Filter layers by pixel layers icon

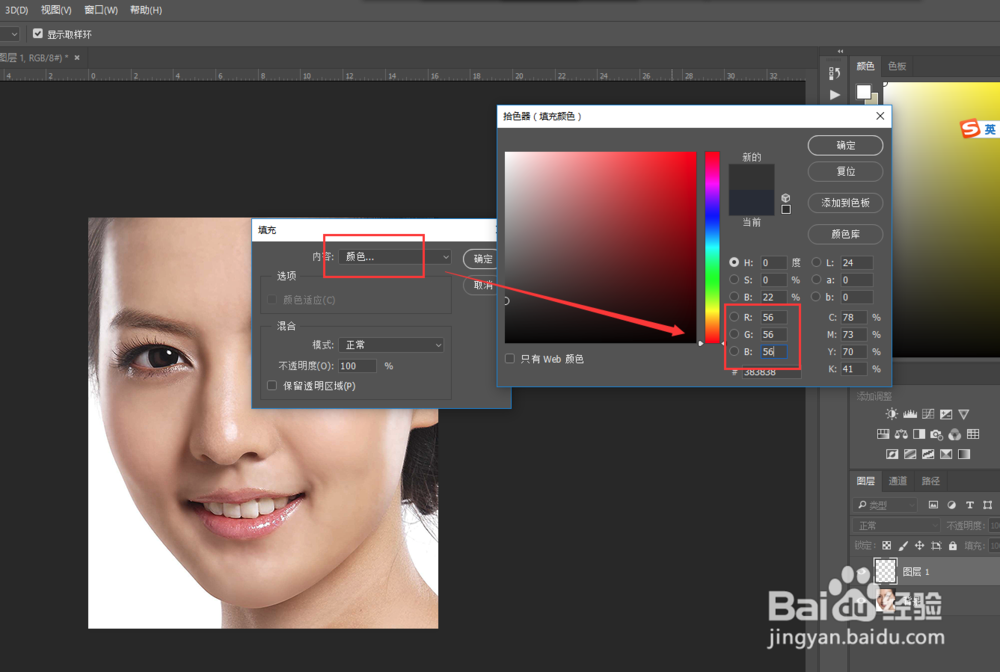tap(933, 505)
